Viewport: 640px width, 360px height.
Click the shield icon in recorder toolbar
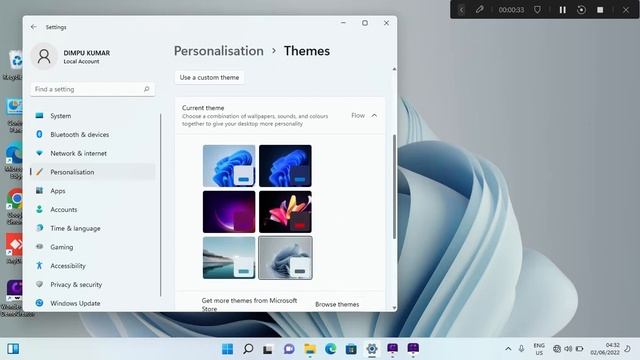point(538,10)
